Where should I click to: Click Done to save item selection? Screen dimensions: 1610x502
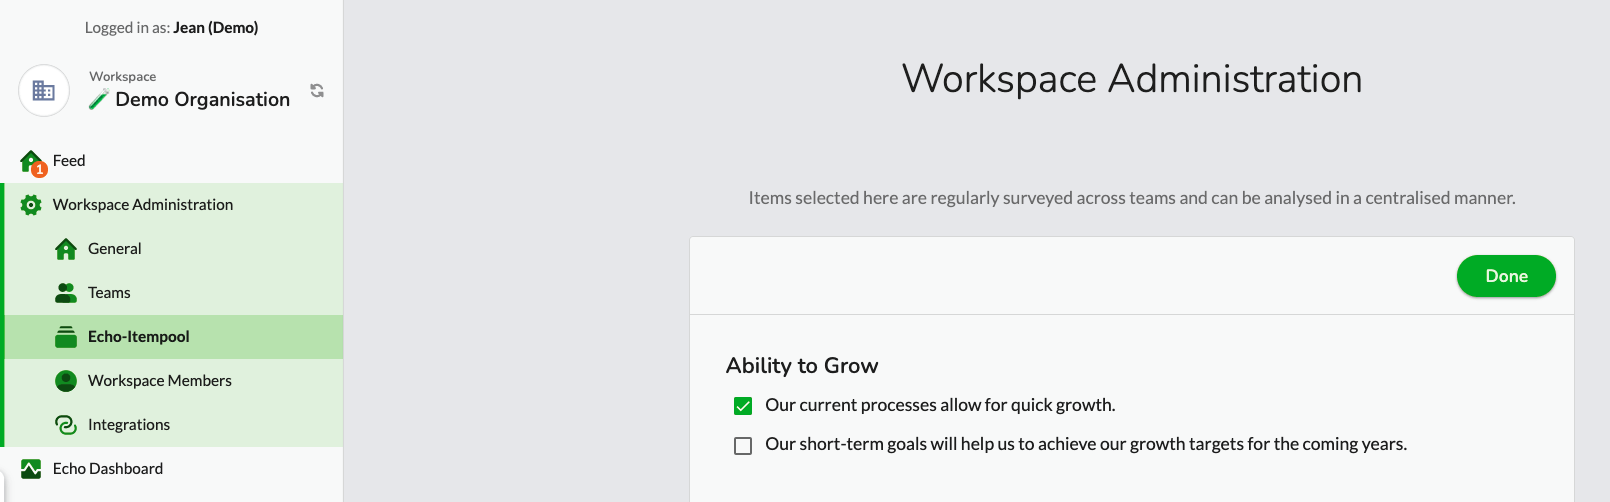click(x=1506, y=276)
